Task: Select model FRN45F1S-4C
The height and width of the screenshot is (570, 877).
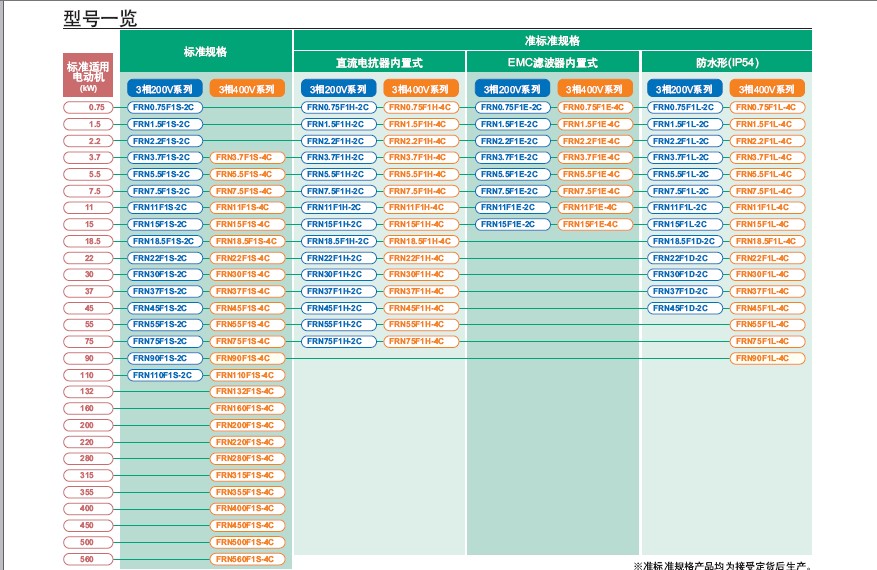Action: point(247,308)
